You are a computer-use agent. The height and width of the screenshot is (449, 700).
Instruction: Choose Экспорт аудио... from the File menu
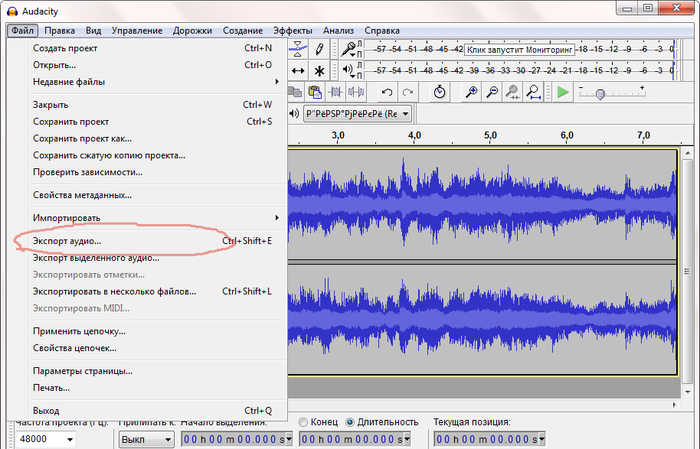point(67,240)
